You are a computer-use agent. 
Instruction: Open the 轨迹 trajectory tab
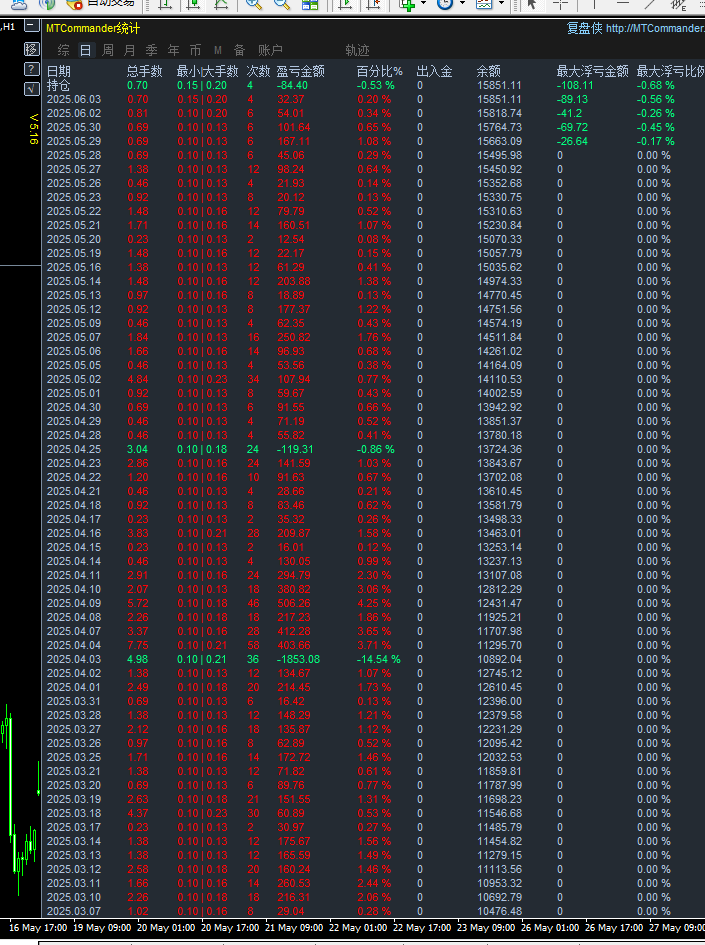point(357,51)
